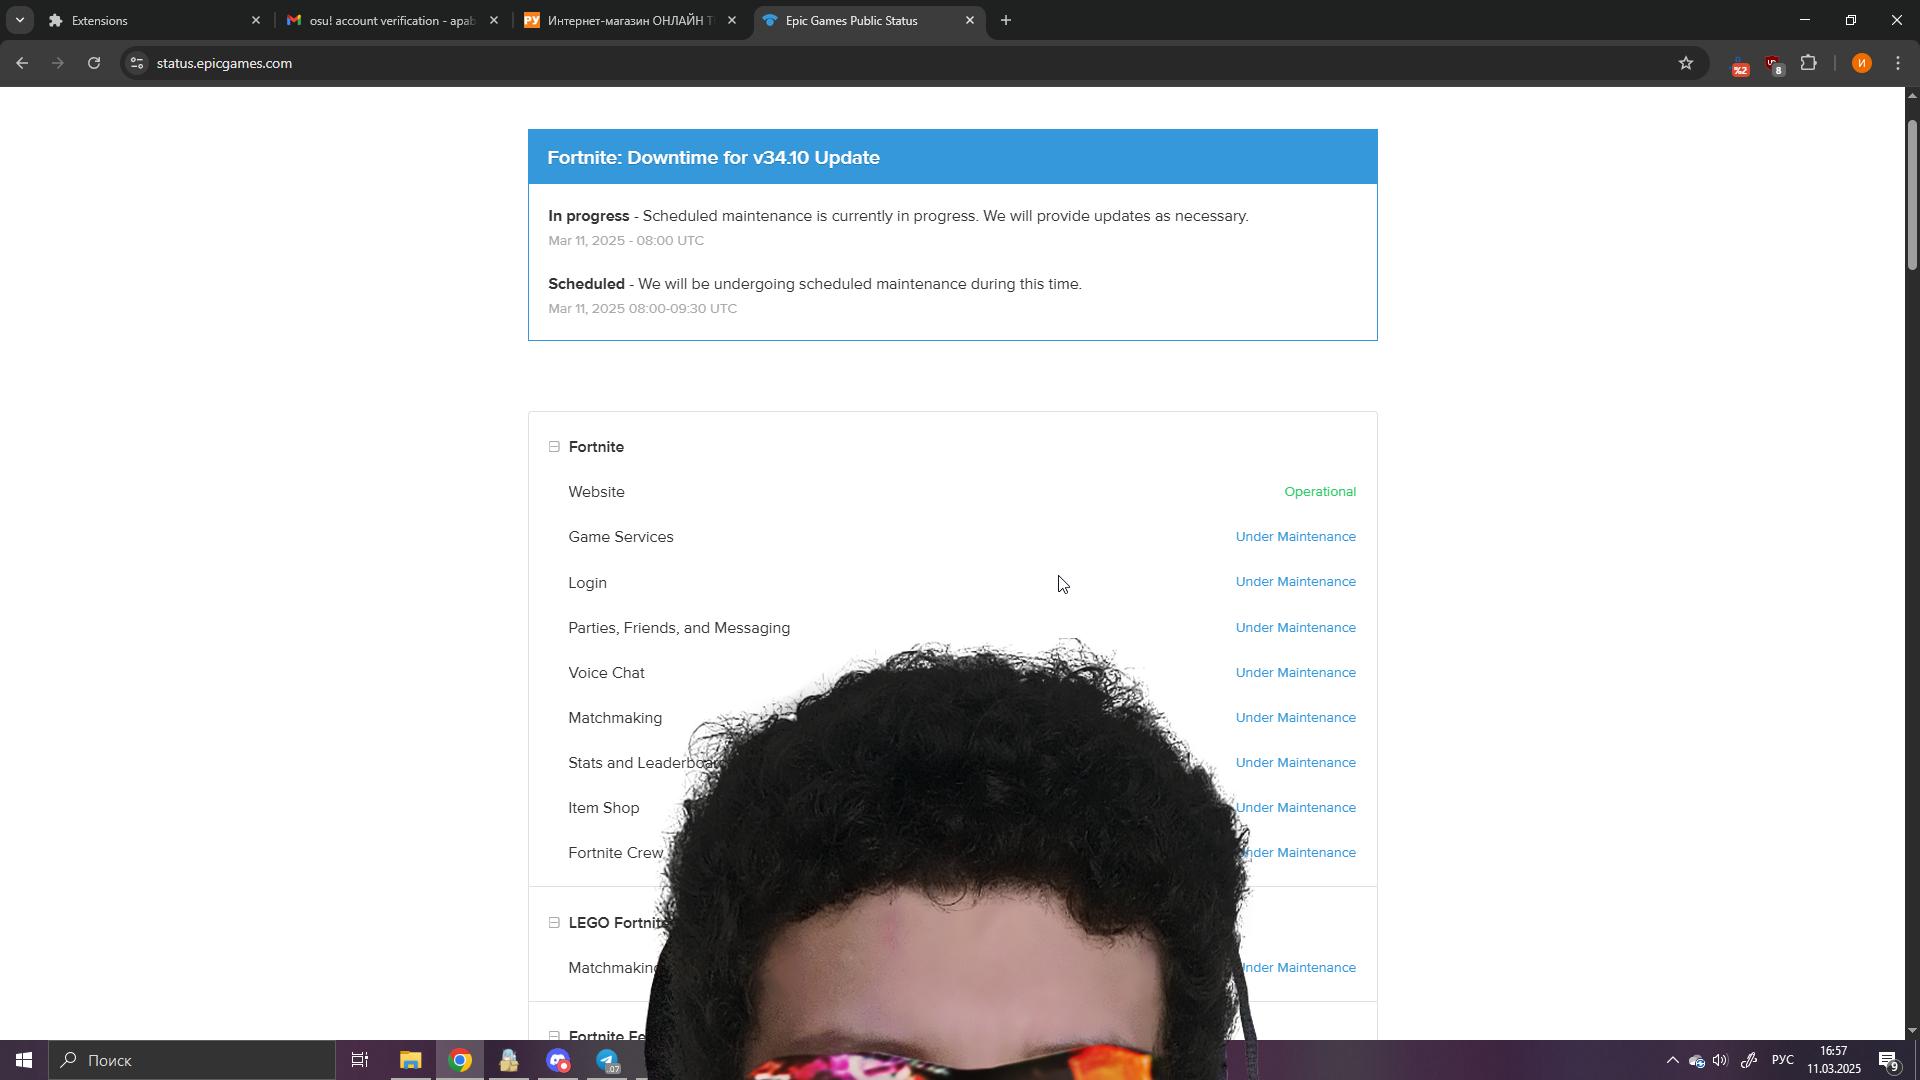
Task: Open the Windows Start menu
Action: pos(24,1060)
